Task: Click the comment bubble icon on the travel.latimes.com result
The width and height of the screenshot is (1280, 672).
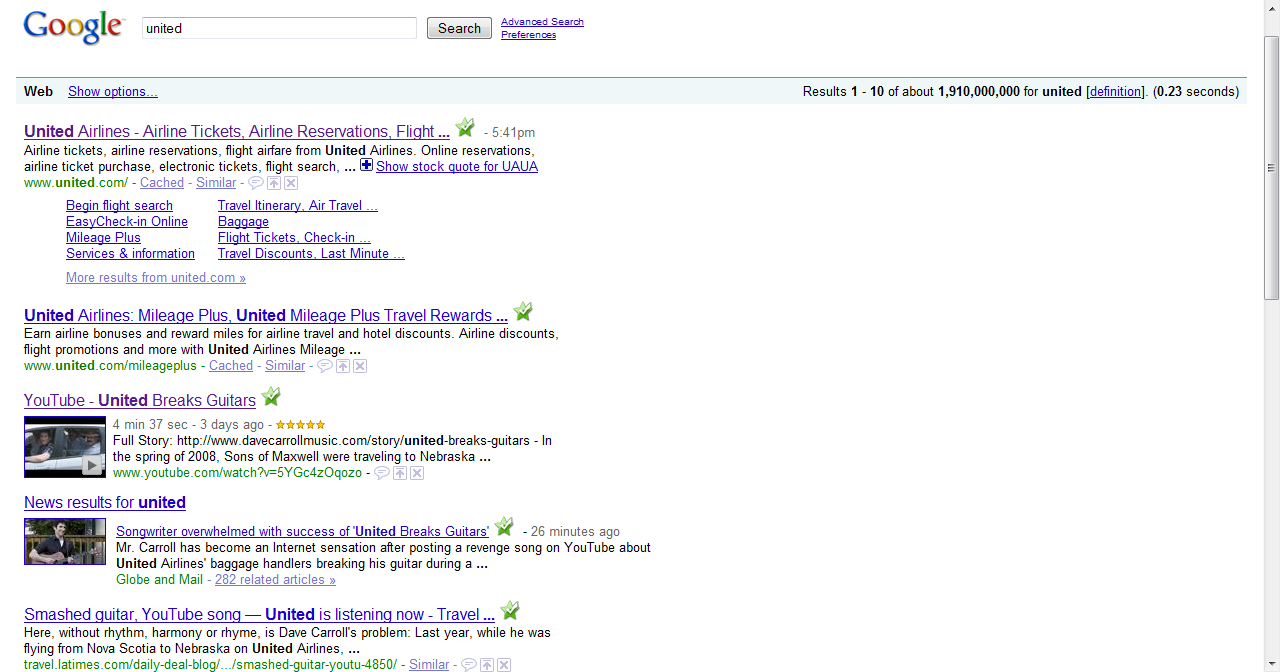Action: [469, 665]
